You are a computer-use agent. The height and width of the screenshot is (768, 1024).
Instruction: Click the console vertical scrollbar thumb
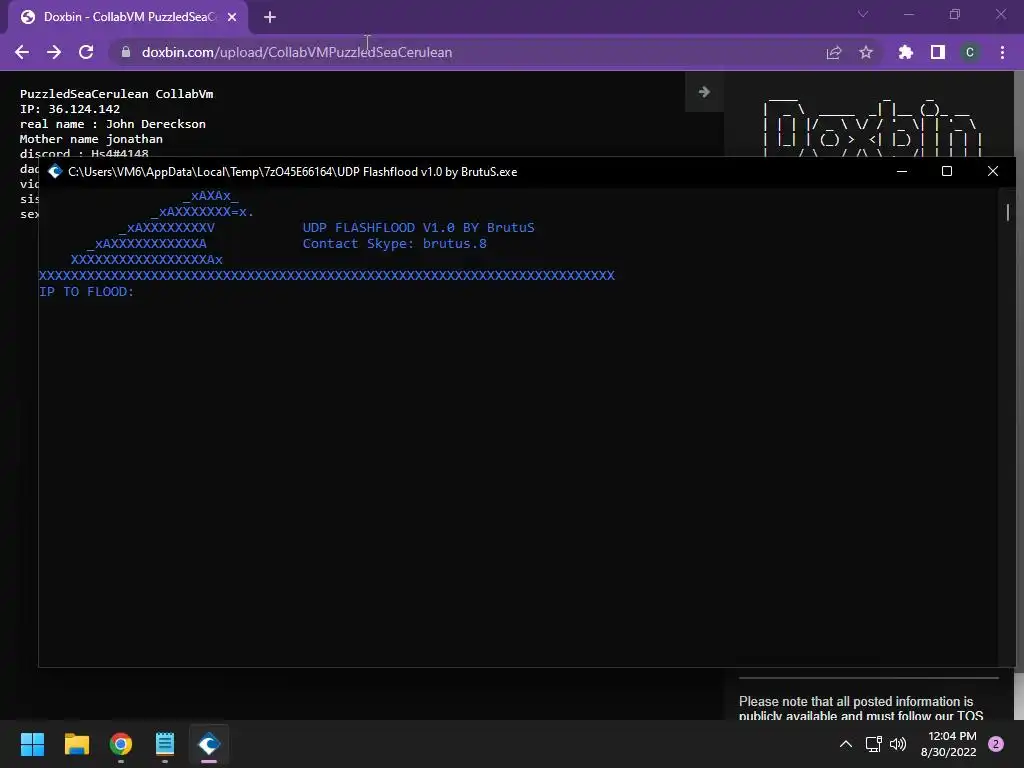(x=1008, y=212)
